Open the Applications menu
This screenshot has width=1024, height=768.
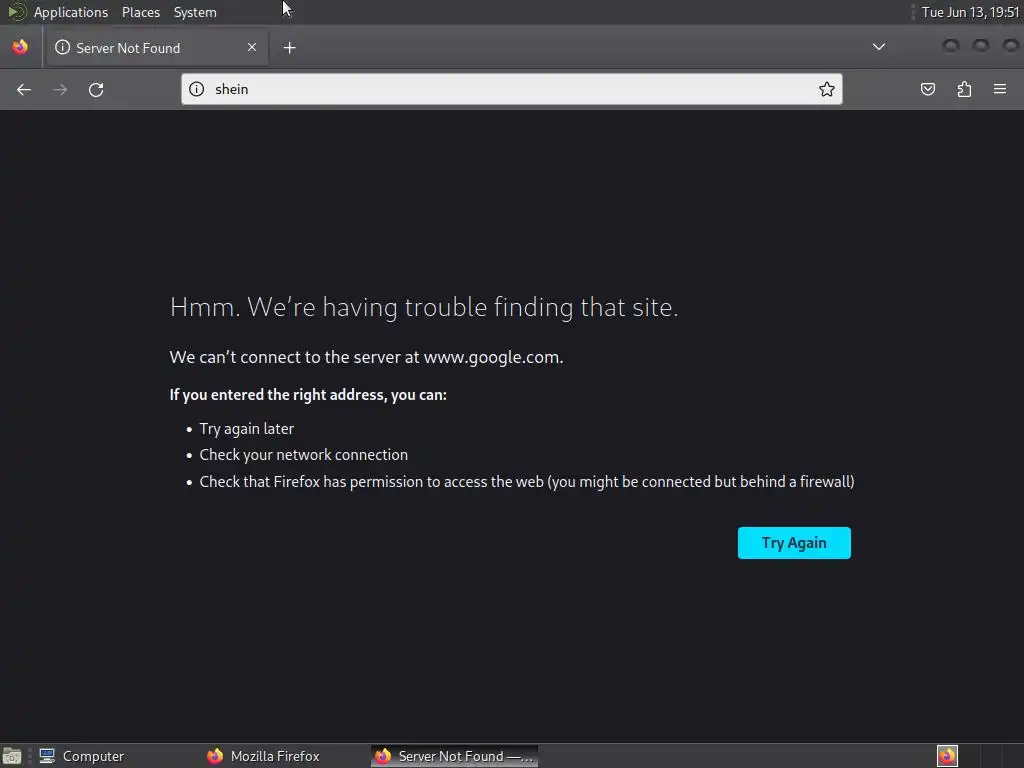click(70, 12)
